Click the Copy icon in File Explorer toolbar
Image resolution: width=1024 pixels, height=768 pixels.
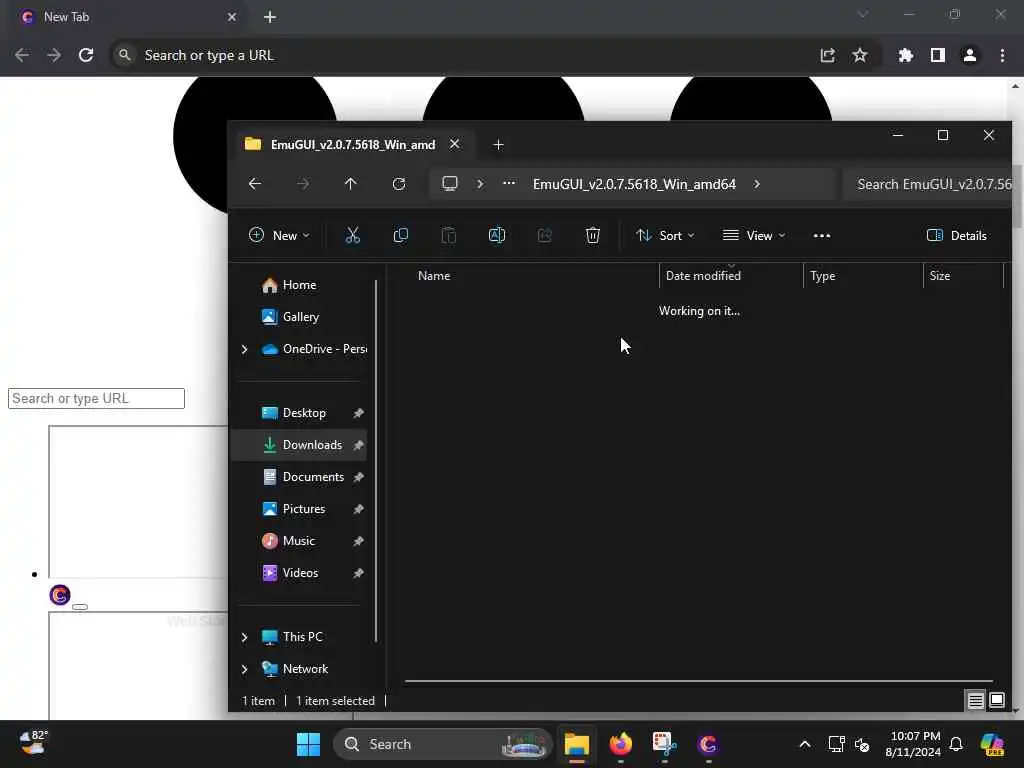401,236
